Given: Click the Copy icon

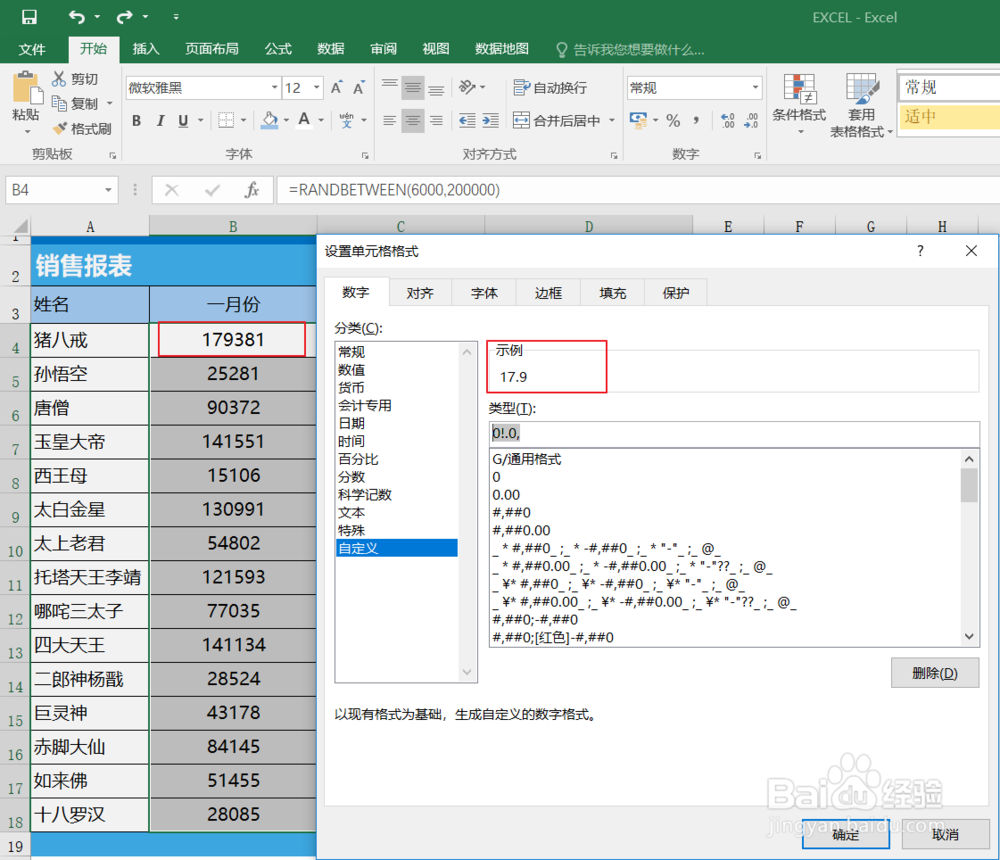Looking at the screenshot, I should click(59, 103).
